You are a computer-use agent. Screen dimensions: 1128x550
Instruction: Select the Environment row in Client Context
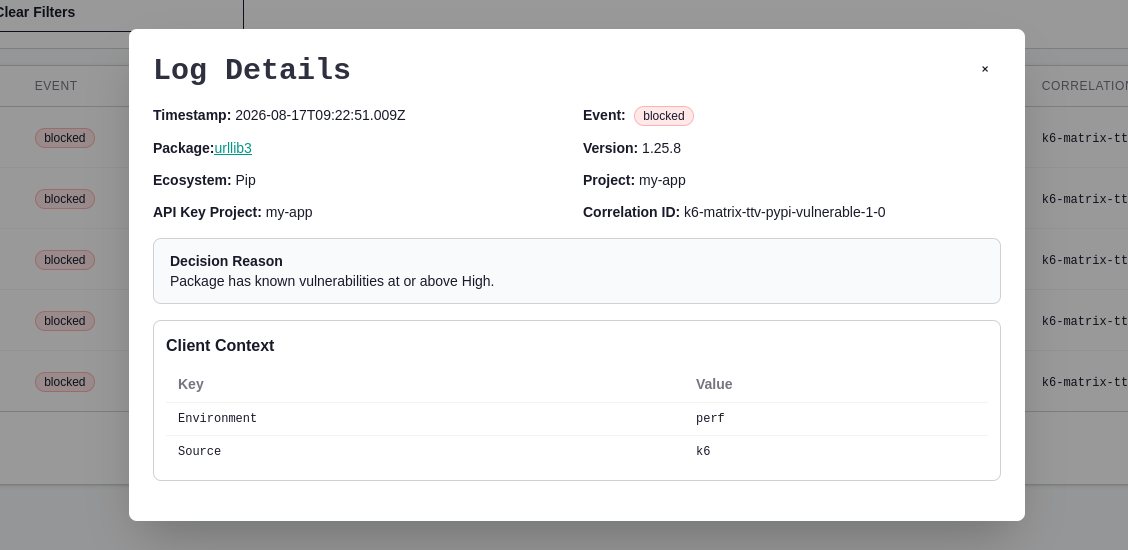[577, 418]
